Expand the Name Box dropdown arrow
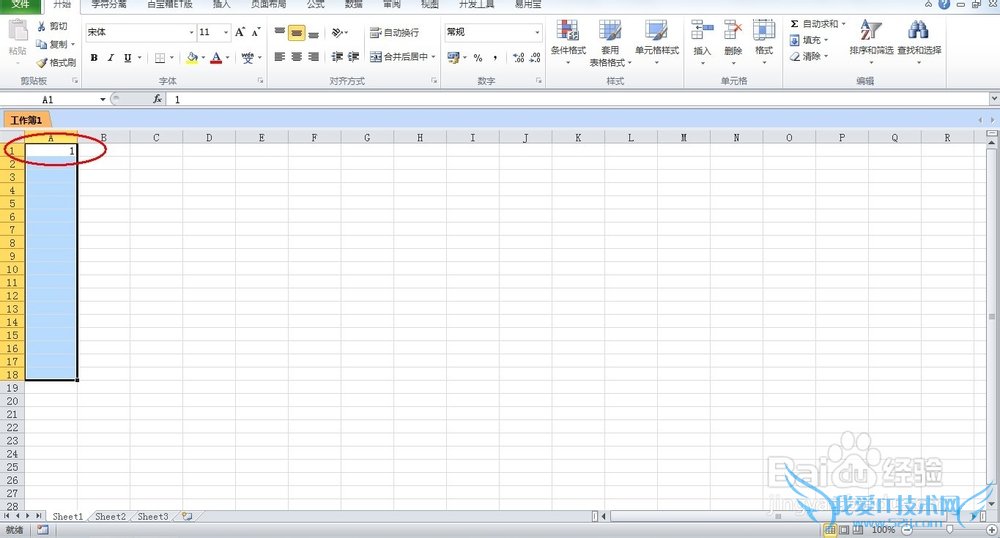This screenshot has width=1000, height=538. [102, 99]
